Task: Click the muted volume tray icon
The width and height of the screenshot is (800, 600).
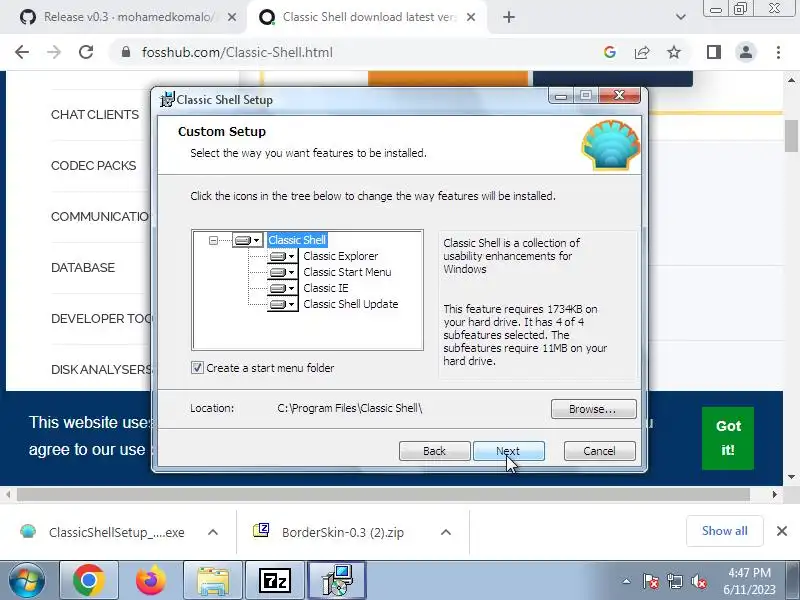Action: pyautogui.click(x=698, y=582)
